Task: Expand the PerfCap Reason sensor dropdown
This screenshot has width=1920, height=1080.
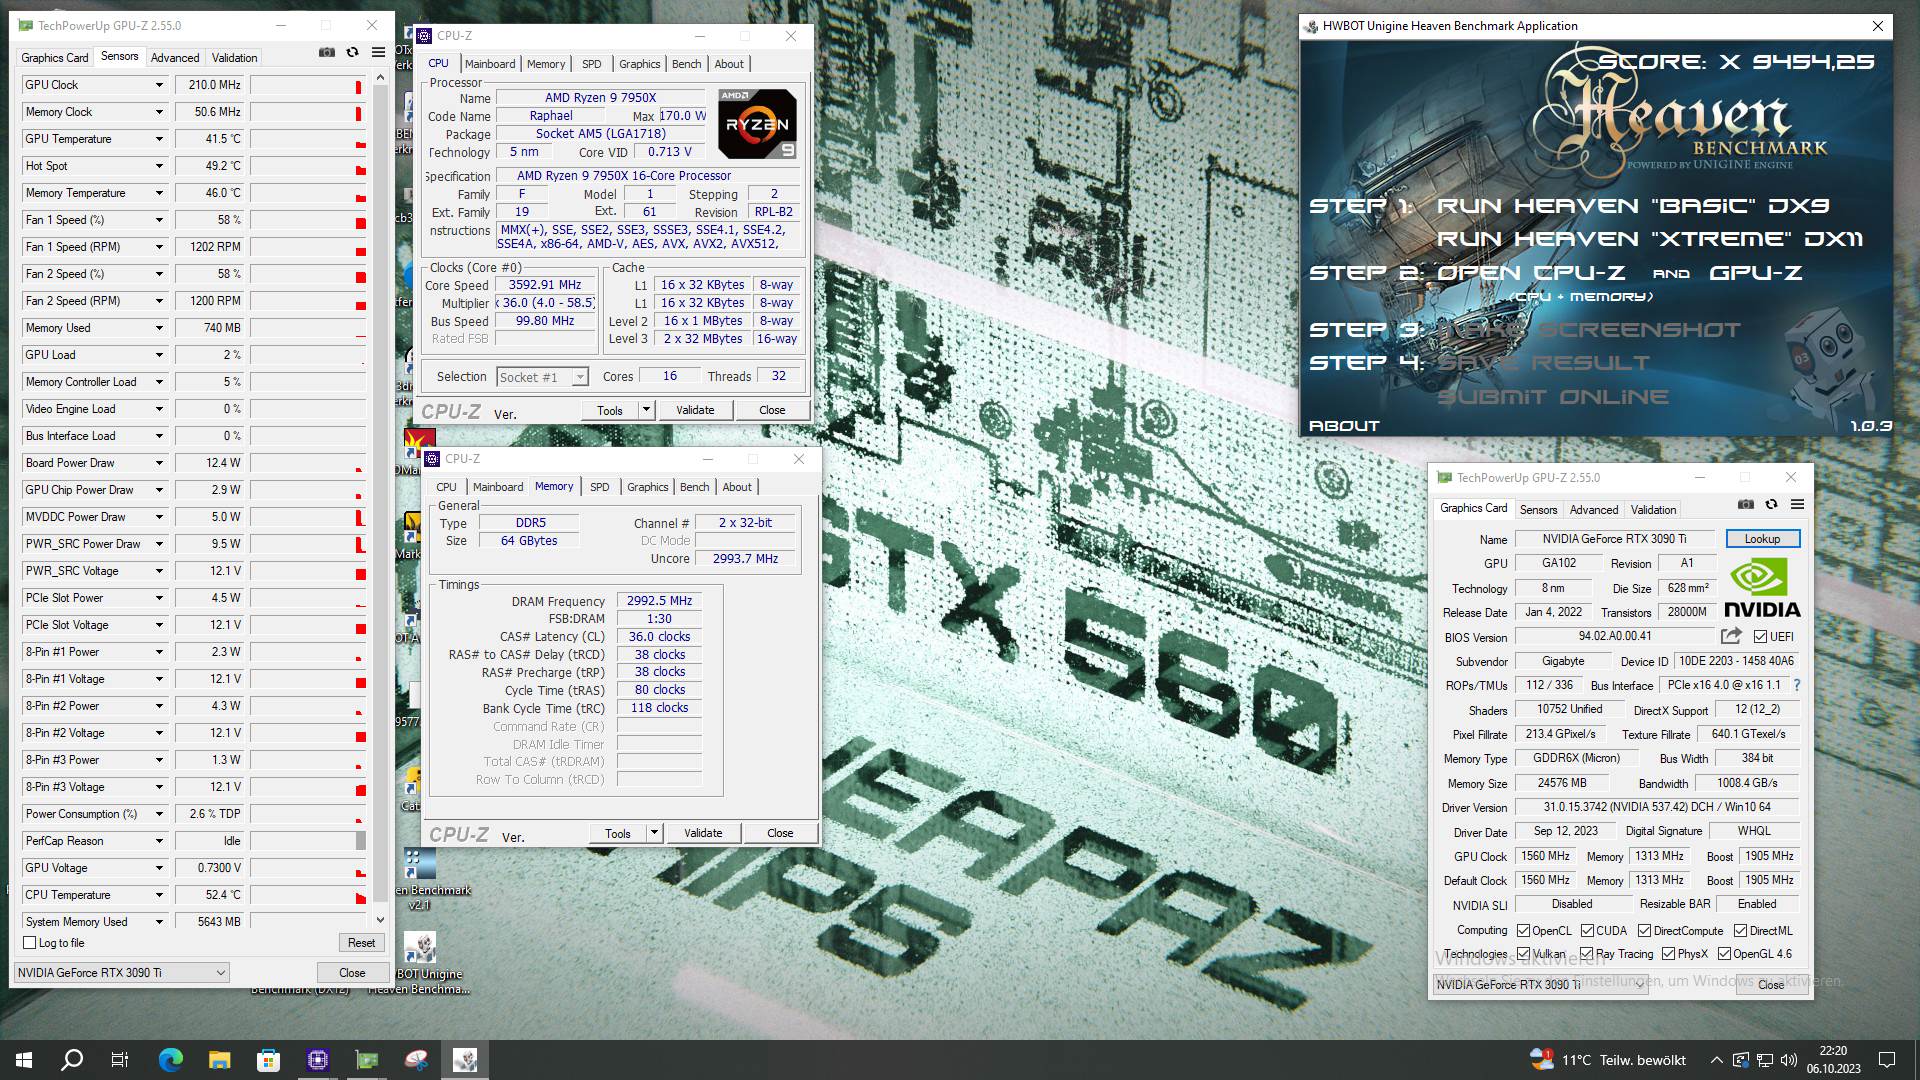Action: point(158,841)
